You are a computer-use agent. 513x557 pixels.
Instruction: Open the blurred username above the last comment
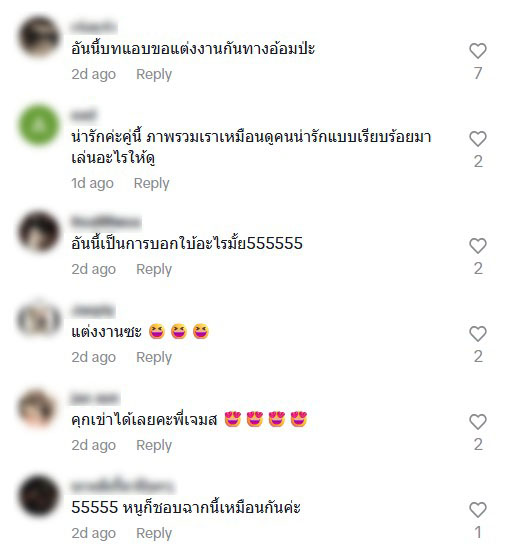point(123,485)
